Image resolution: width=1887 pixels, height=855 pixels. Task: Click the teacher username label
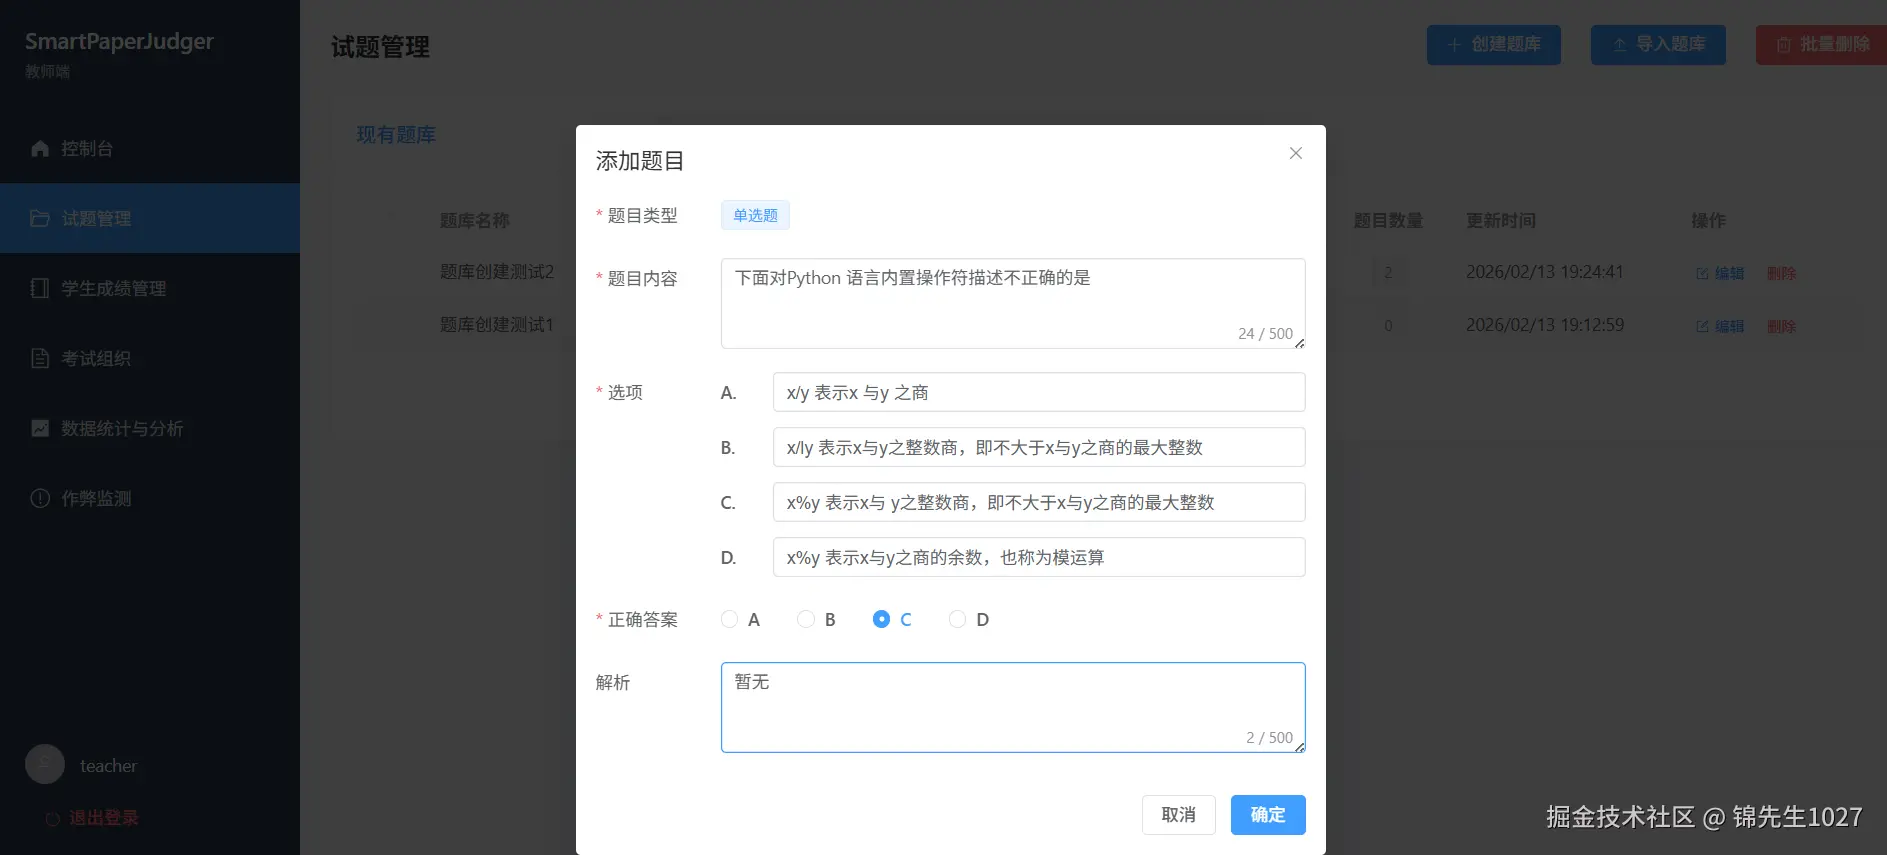click(108, 766)
